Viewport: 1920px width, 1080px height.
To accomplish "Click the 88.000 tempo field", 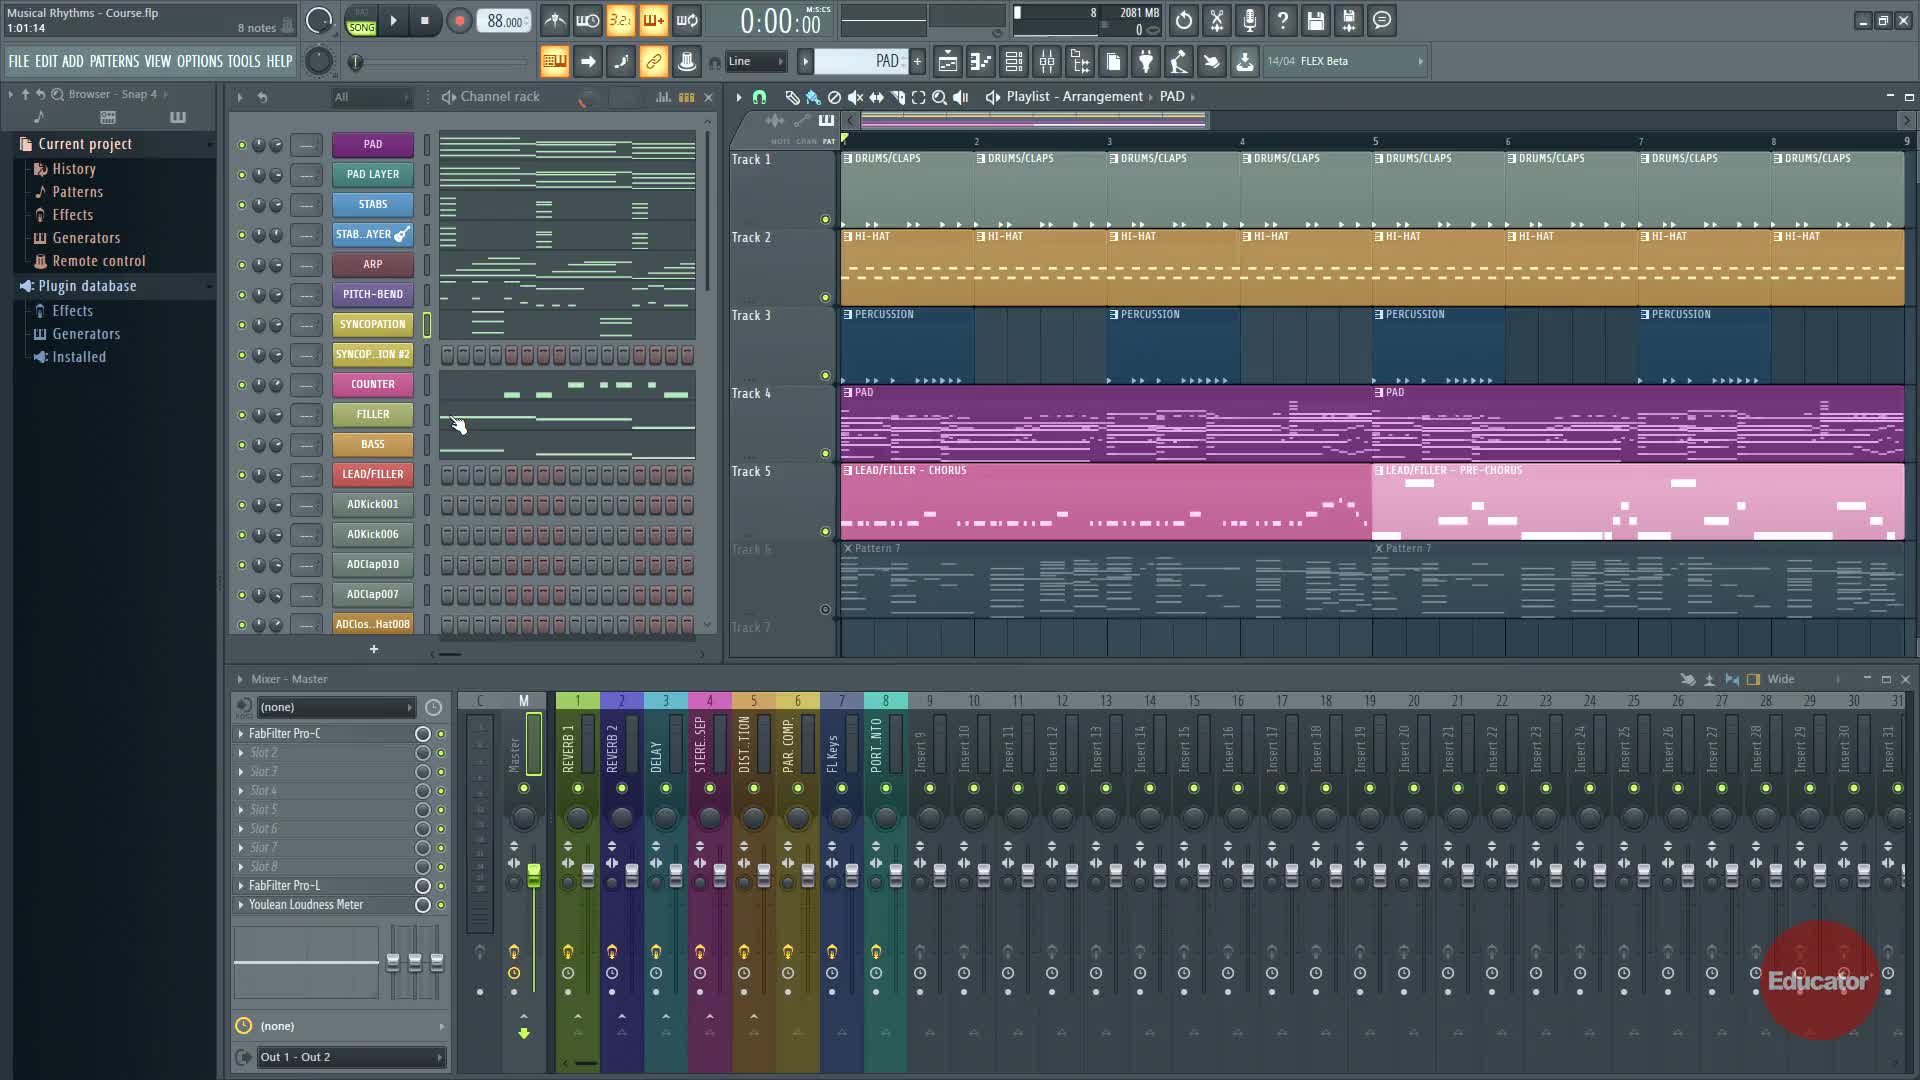I will [504, 21].
